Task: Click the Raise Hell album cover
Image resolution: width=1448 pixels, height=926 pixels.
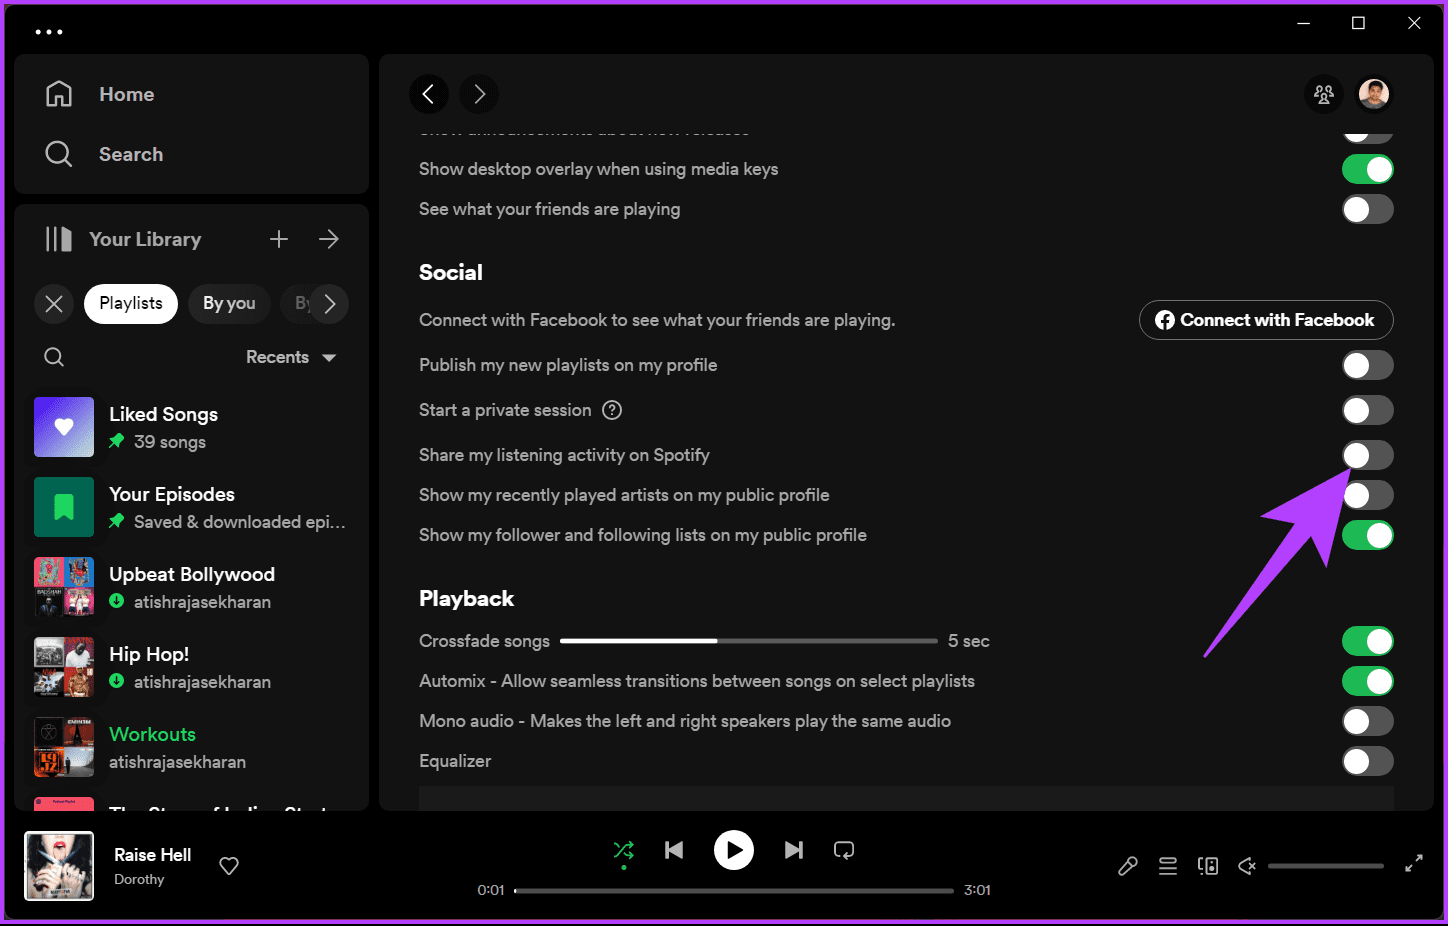Action: [59, 866]
